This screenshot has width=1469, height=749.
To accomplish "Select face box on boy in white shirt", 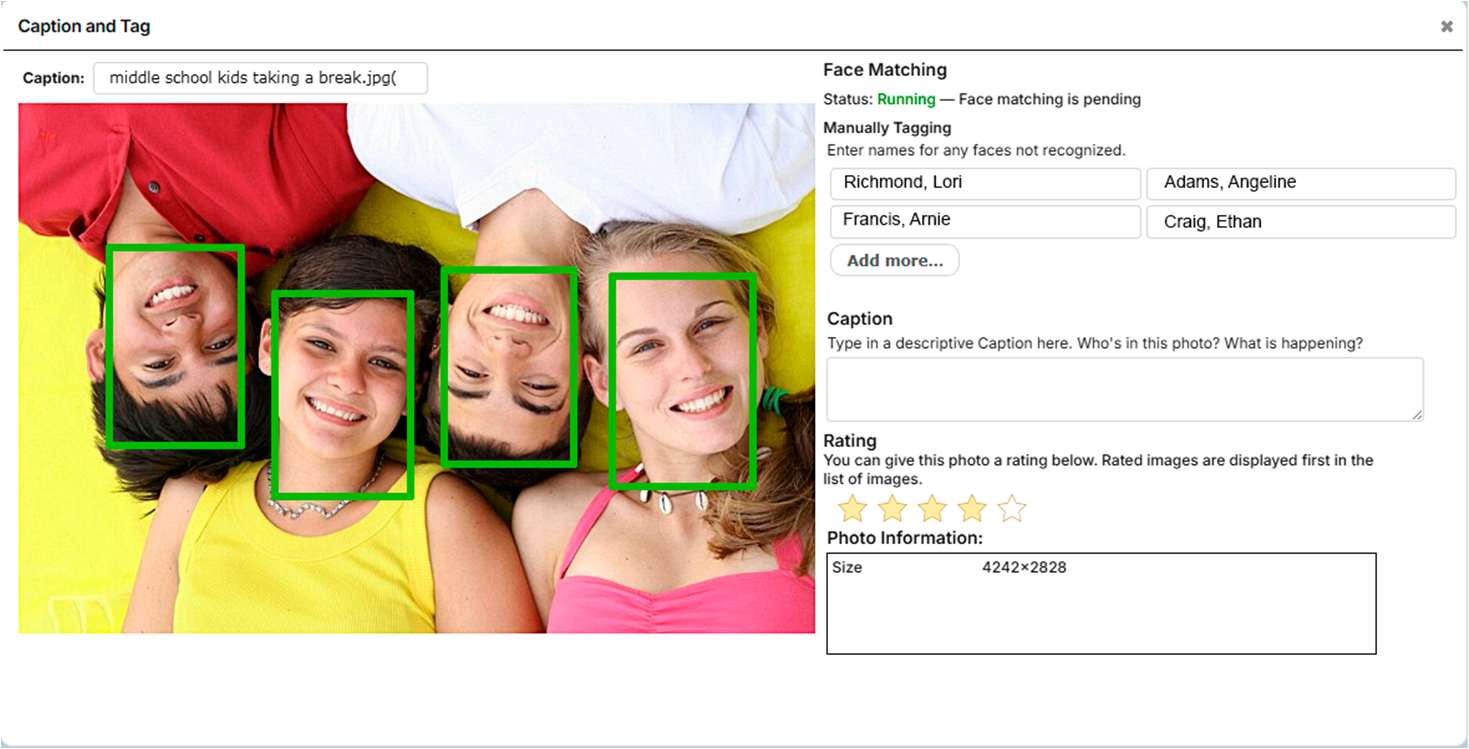I will [x=509, y=367].
